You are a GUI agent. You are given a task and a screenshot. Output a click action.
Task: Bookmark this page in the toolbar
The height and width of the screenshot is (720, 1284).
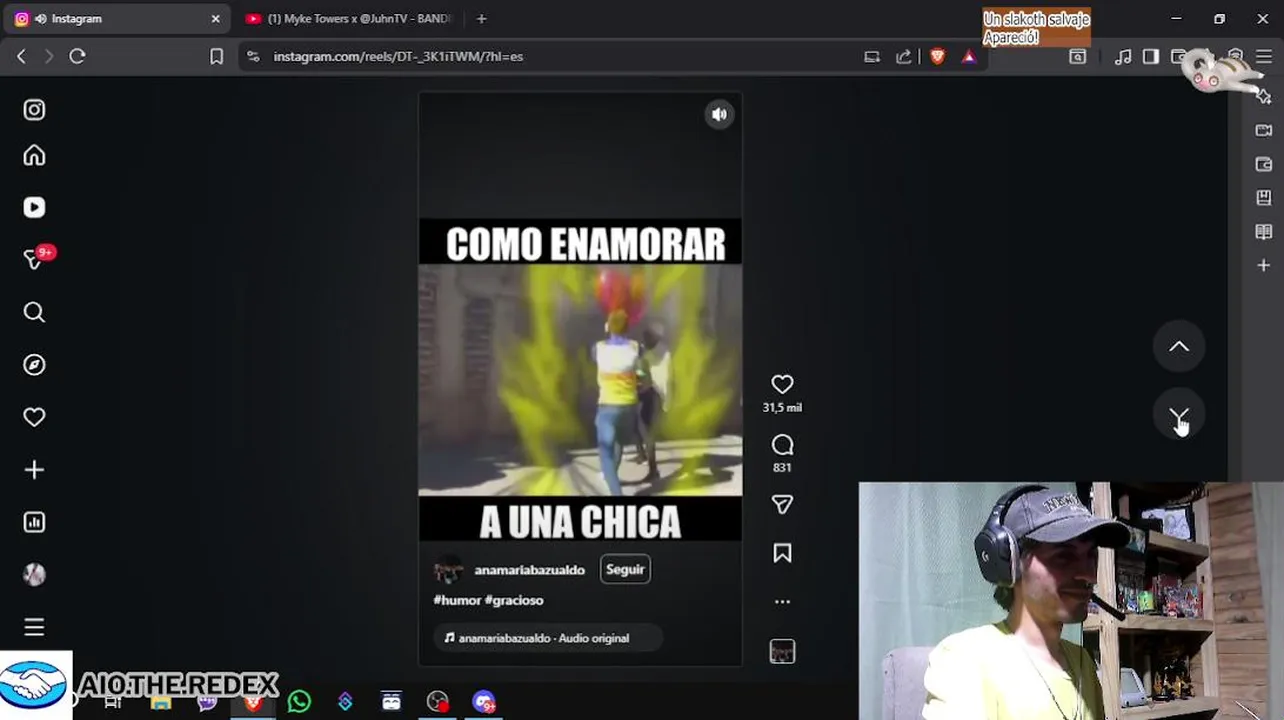coord(216,57)
